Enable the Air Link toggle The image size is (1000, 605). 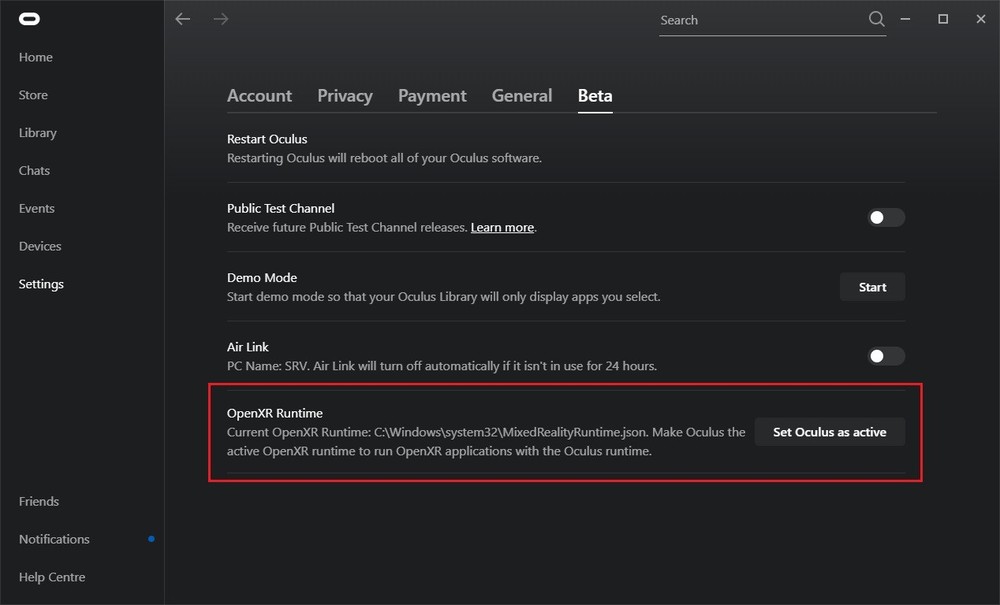pyautogui.click(x=886, y=356)
